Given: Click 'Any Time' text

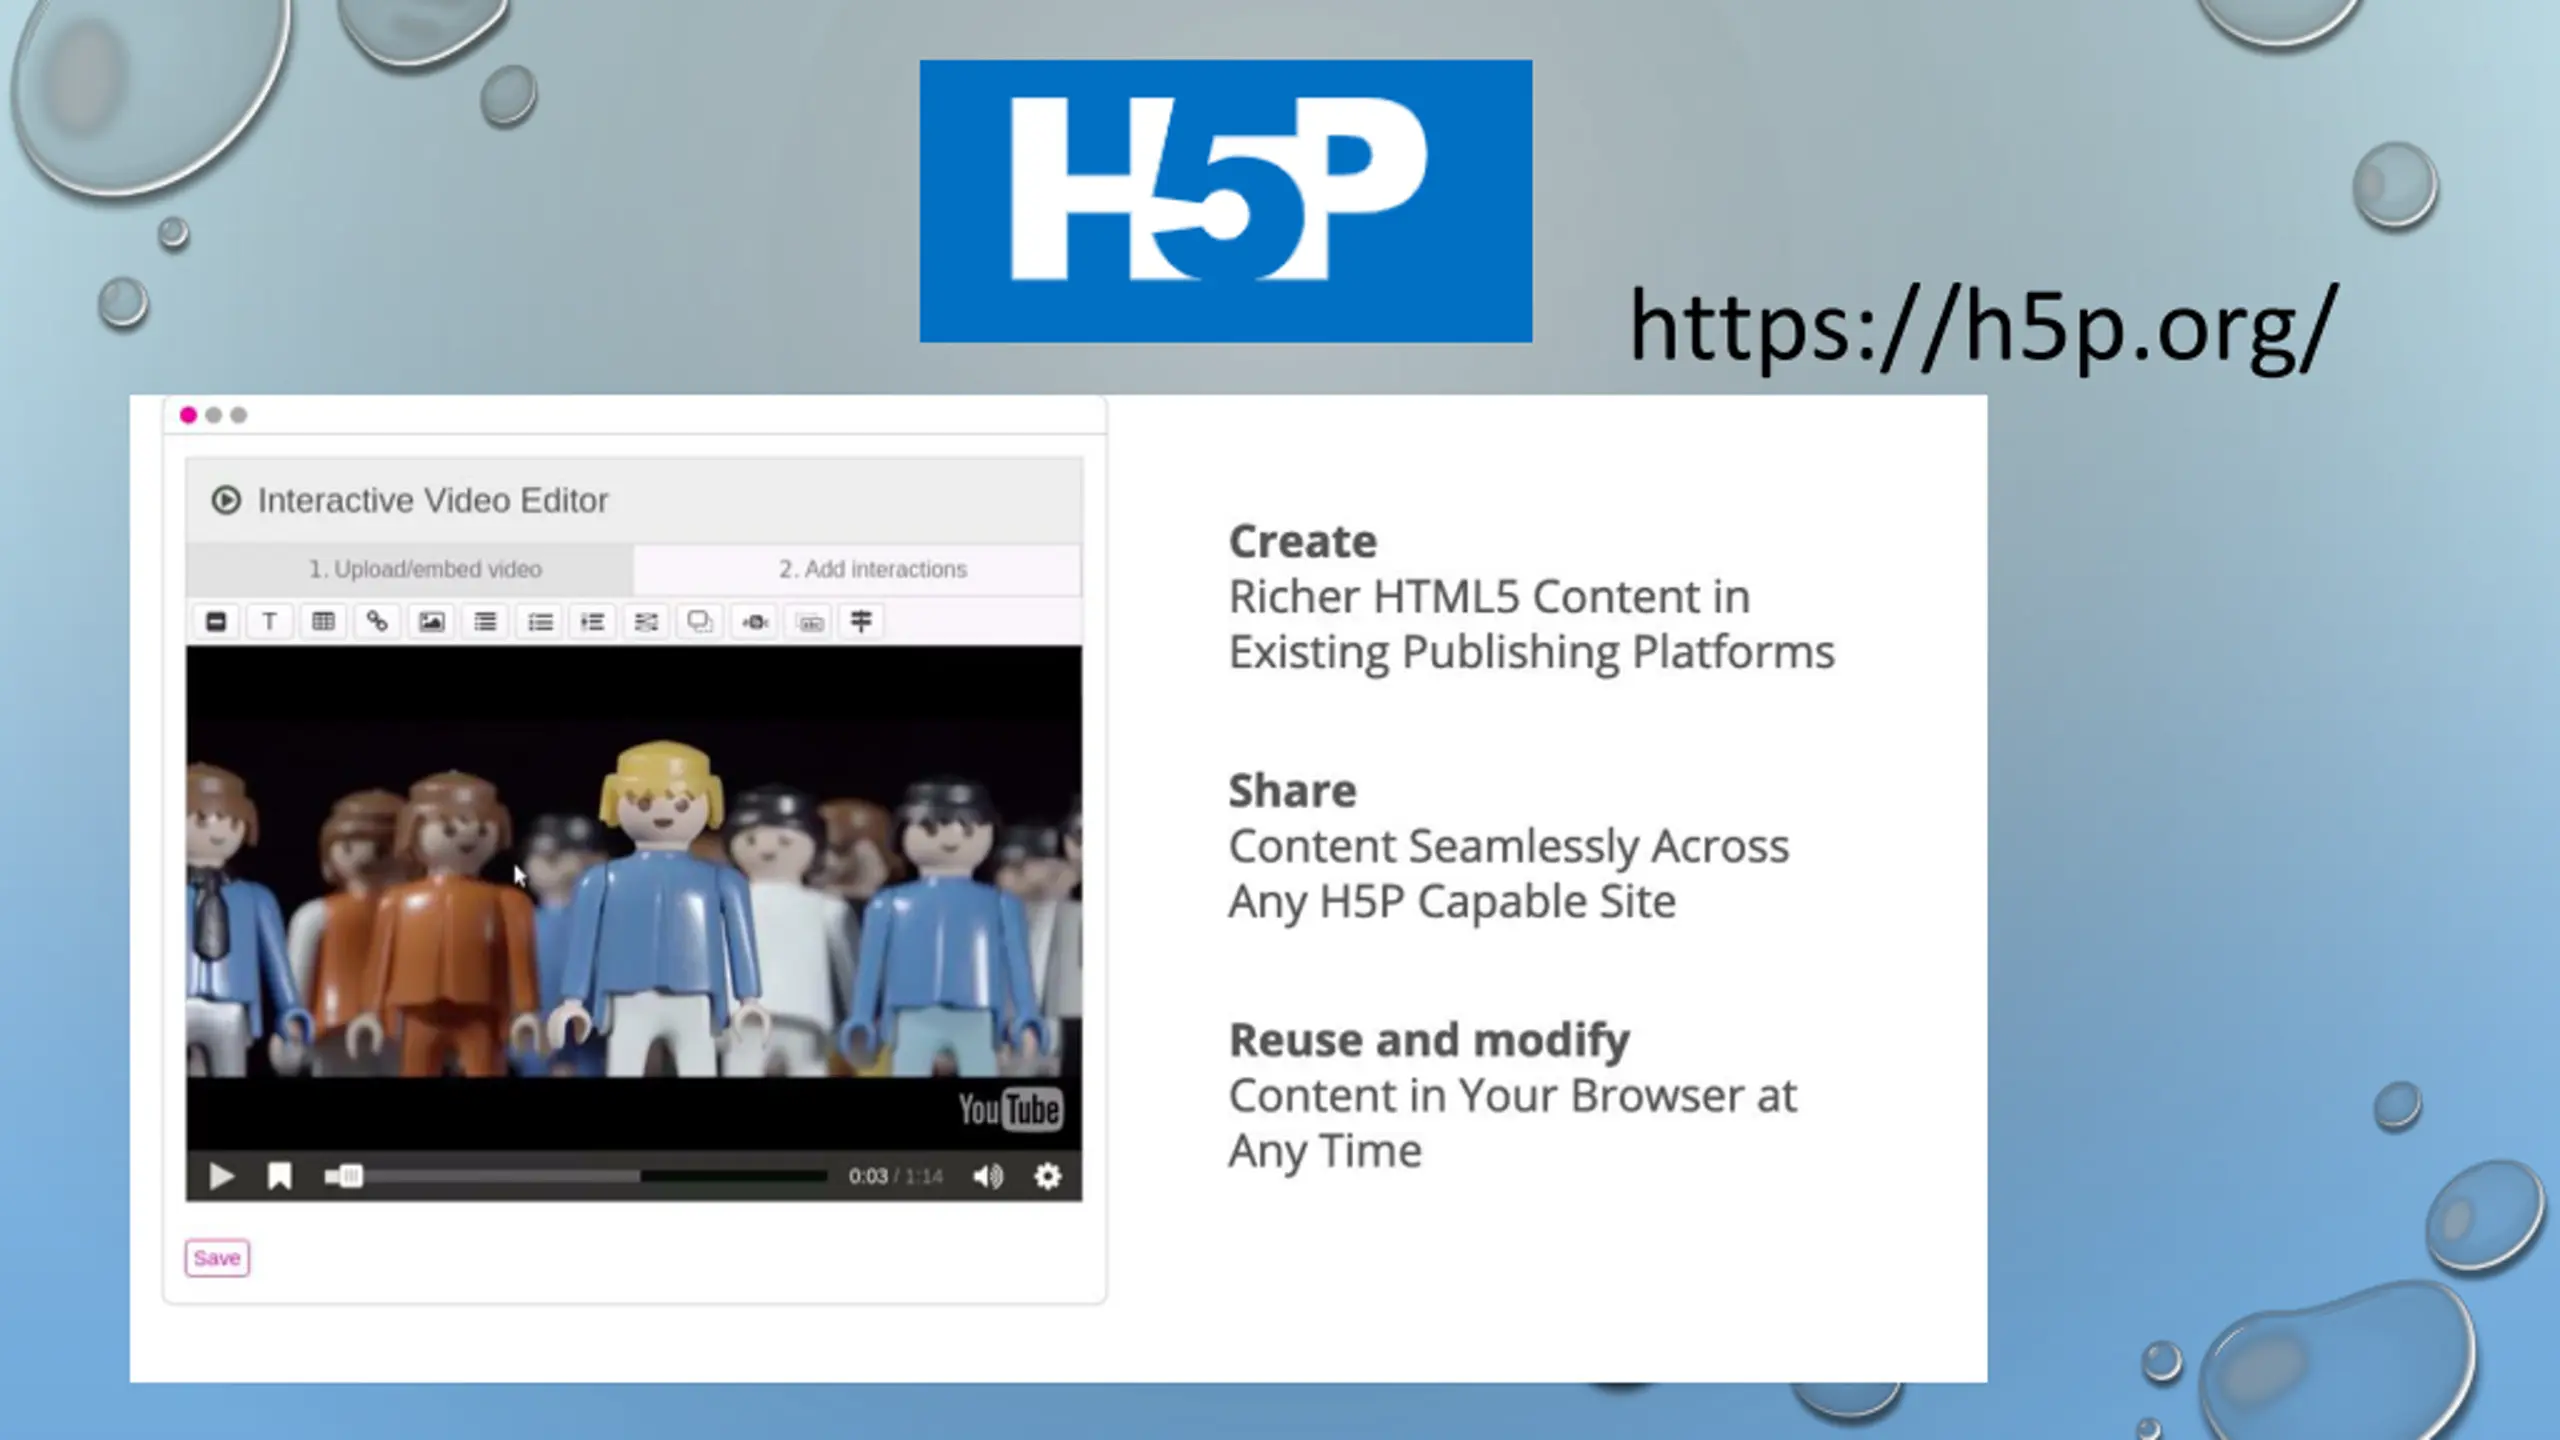Looking at the screenshot, I should (1325, 1152).
